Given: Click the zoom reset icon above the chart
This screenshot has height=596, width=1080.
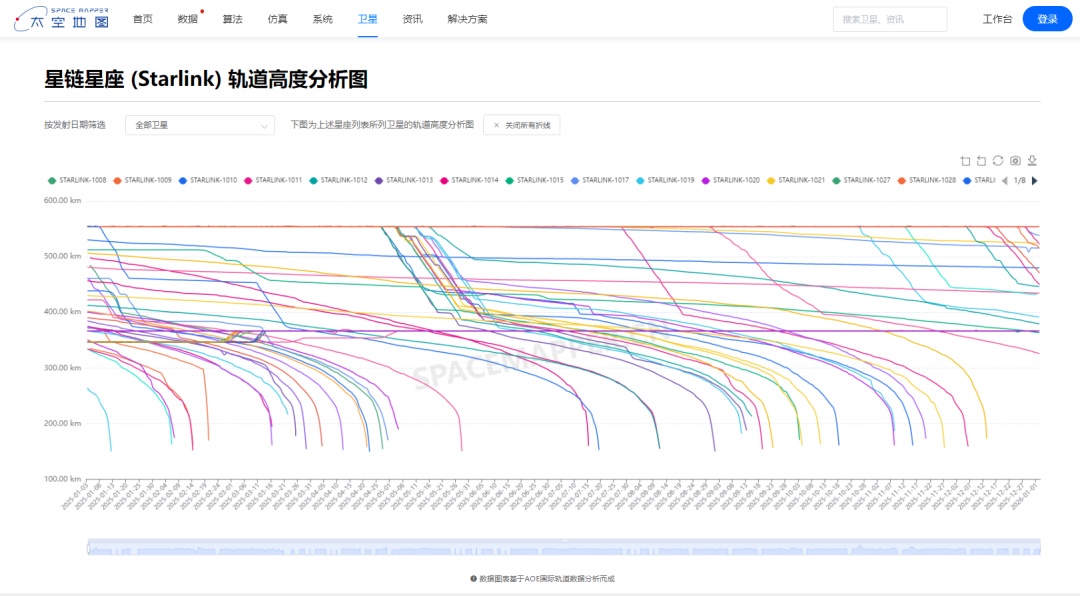Looking at the screenshot, I should pyautogui.click(x=982, y=161).
